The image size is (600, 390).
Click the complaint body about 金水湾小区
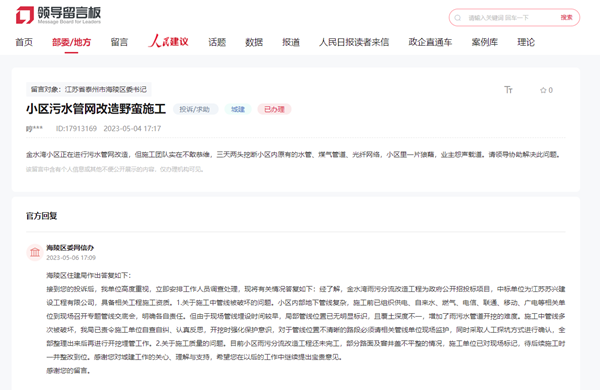(x=294, y=155)
